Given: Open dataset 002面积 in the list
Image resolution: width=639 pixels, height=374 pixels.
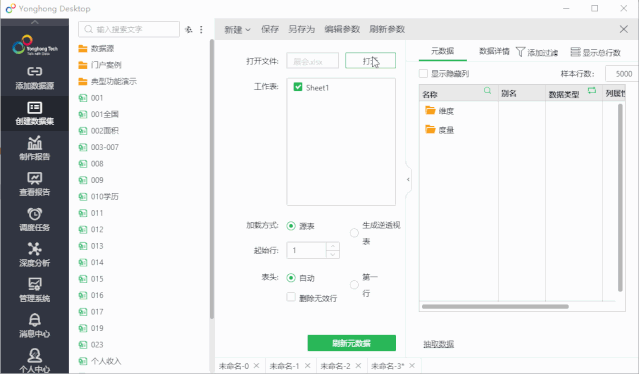Looking at the screenshot, I should tap(105, 131).
